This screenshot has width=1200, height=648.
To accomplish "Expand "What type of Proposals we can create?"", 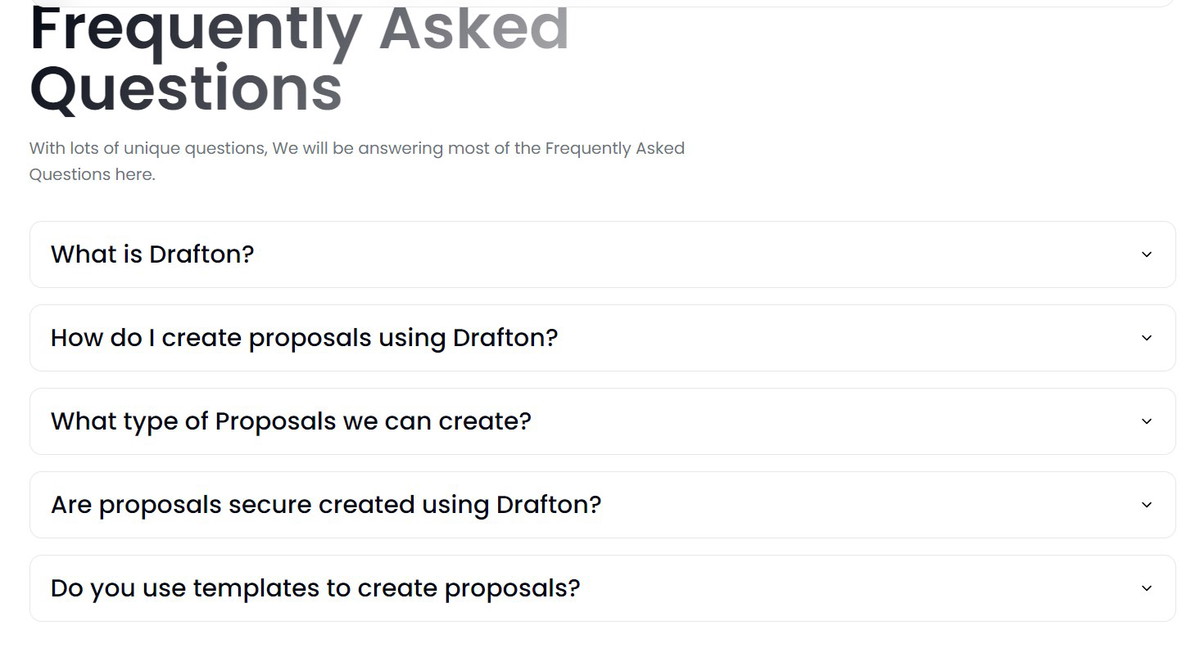I will (291, 422).
